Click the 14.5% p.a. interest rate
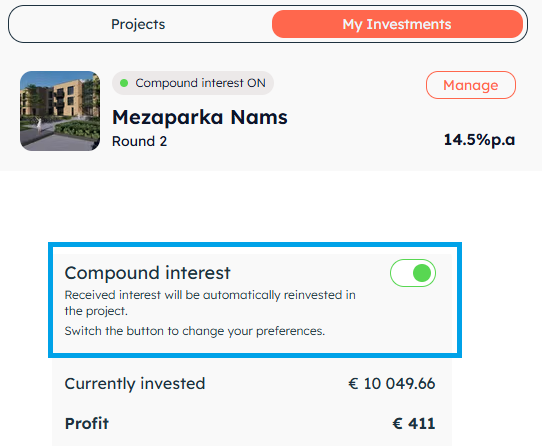 point(479,140)
